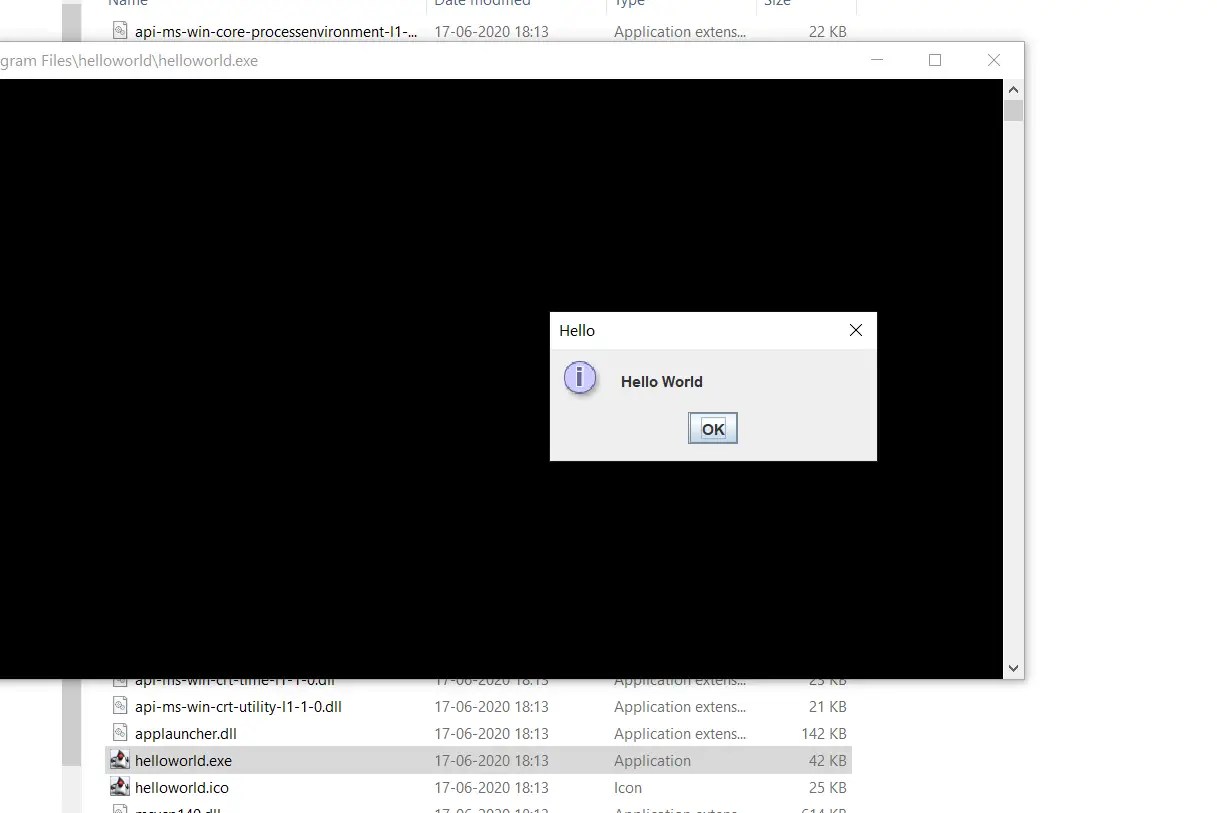
Task: Click the Hello World message text
Action: (661, 381)
